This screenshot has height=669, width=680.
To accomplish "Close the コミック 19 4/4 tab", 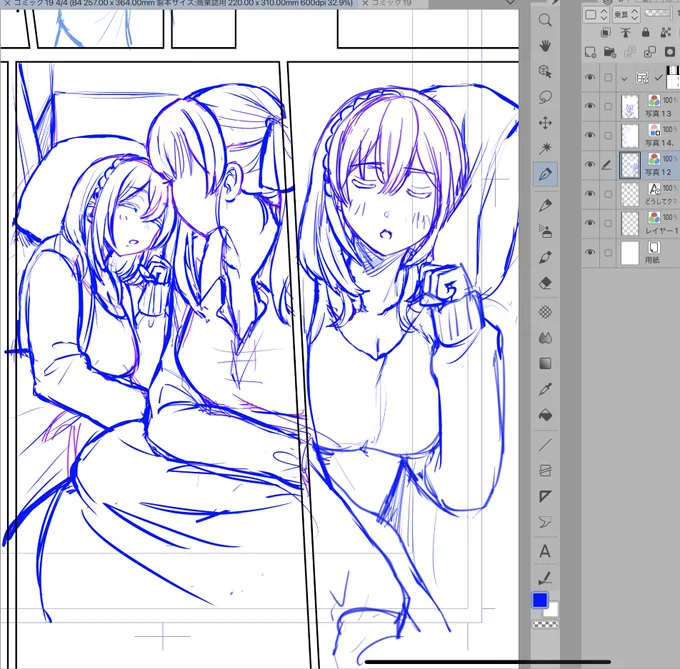I will click(7, 3).
